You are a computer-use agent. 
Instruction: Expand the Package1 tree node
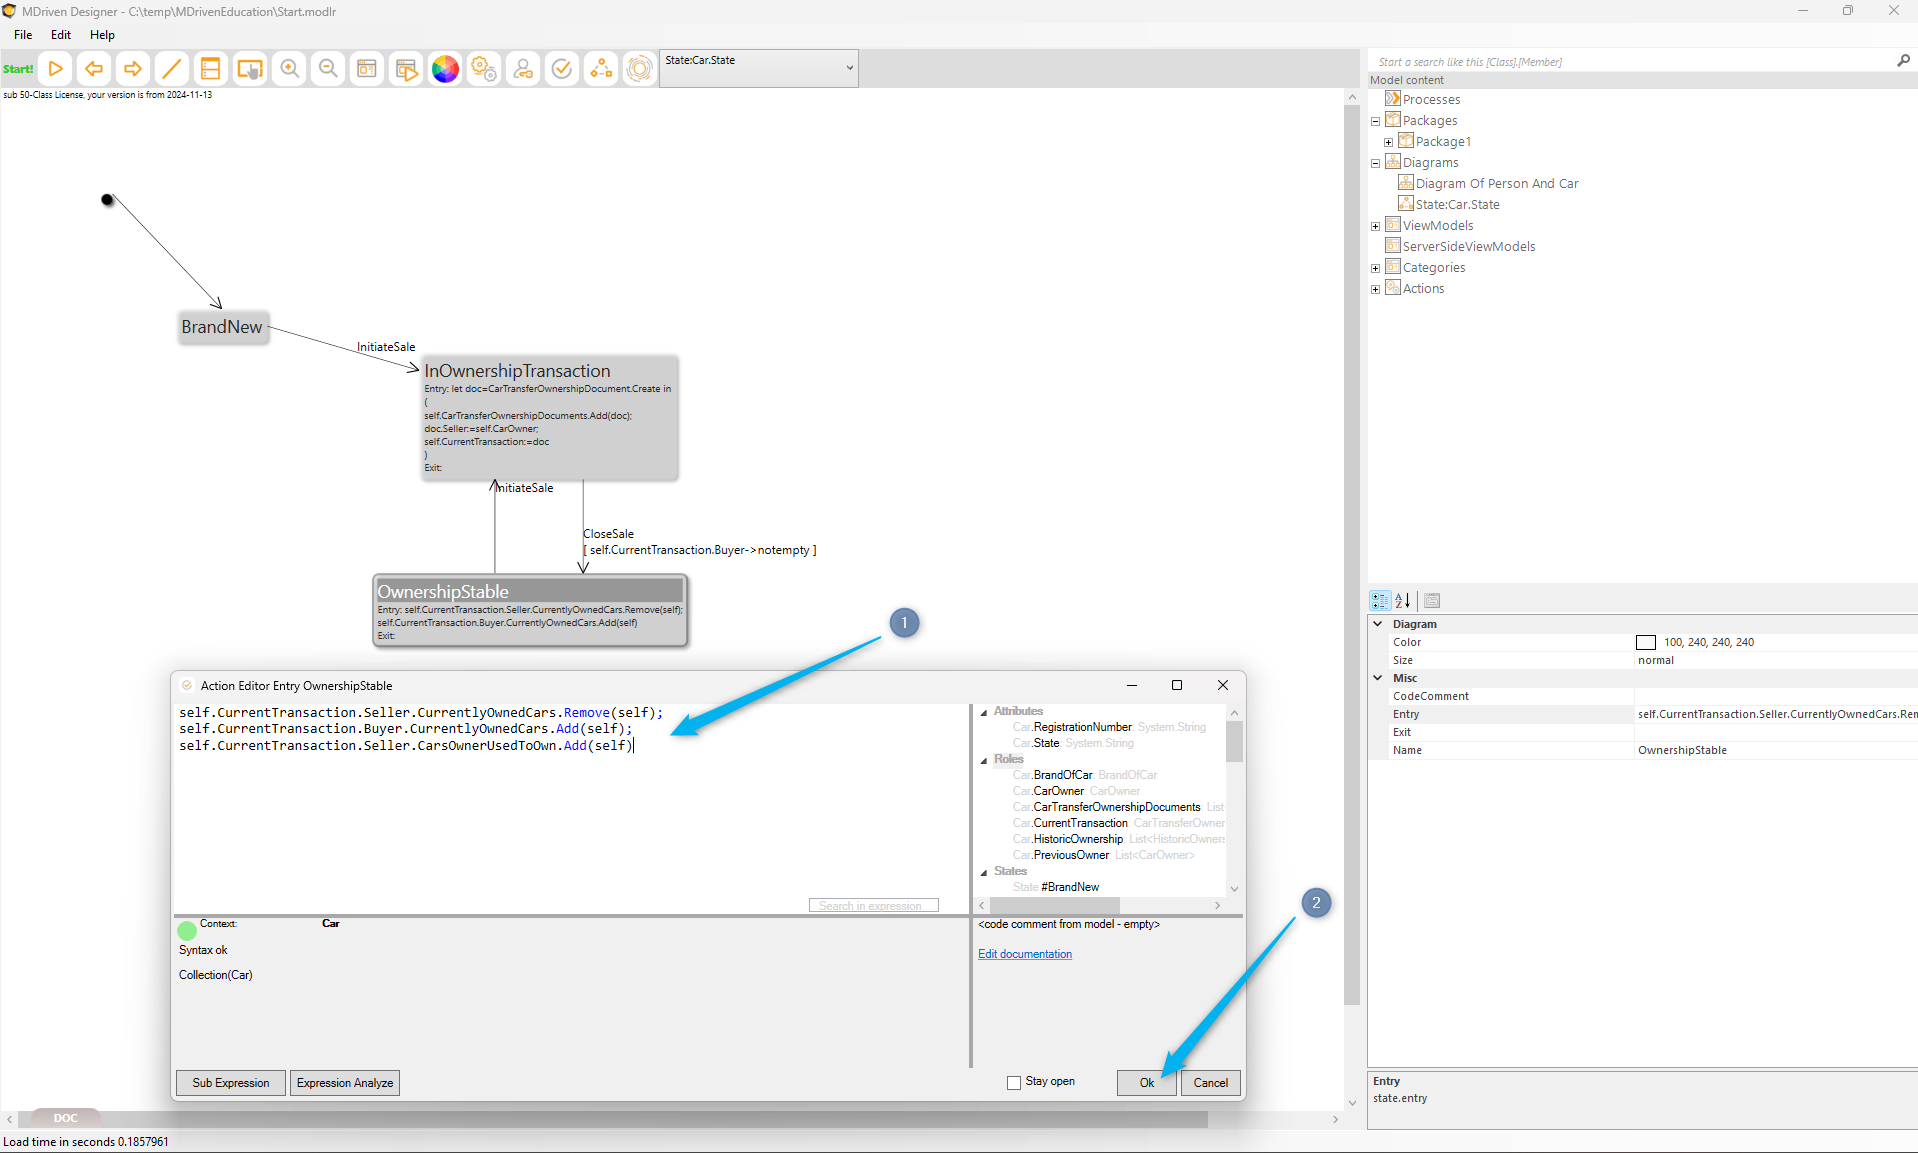point(1388,142)
